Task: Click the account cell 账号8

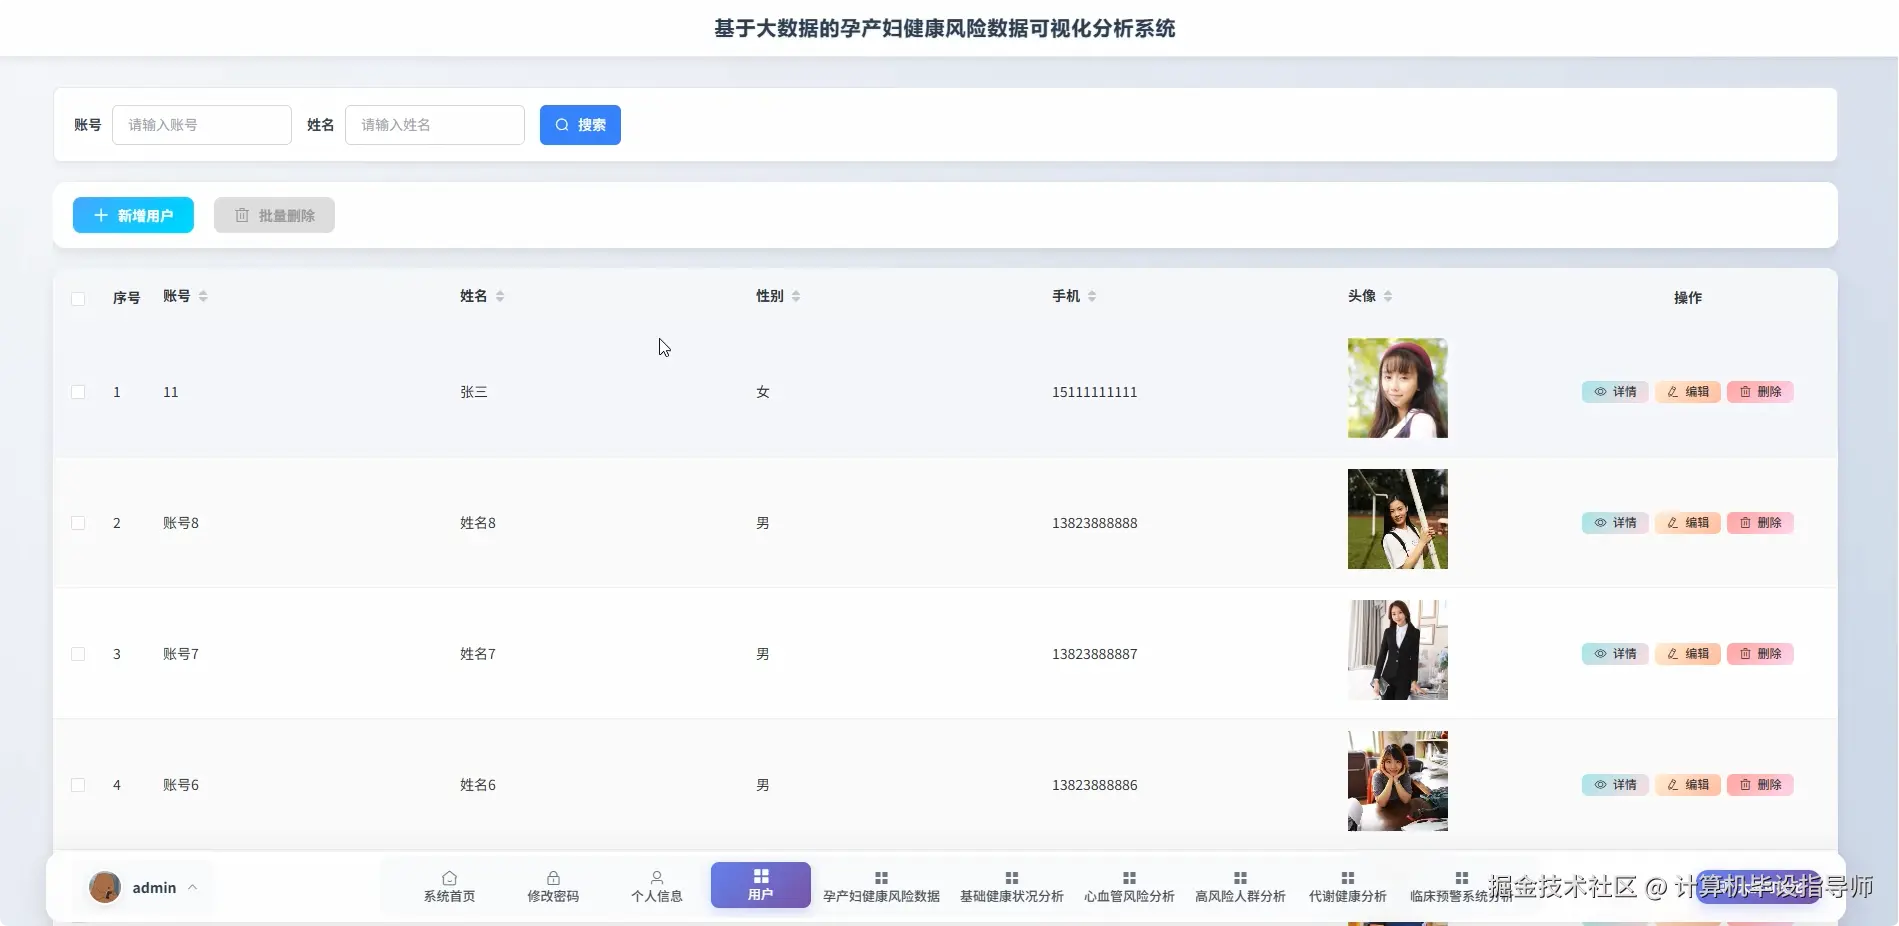Action: pos(181,523)
